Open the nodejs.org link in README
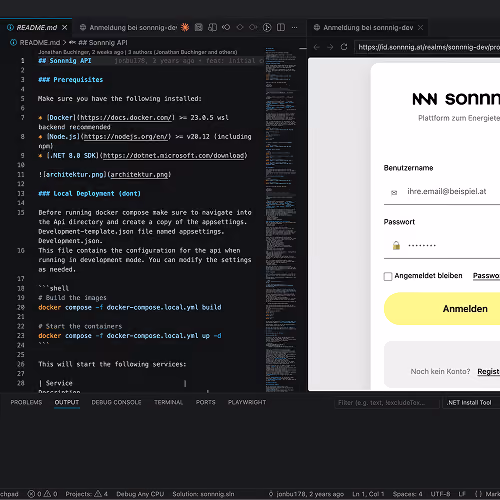This screenshot has height=500, width=500. [126, 137]
